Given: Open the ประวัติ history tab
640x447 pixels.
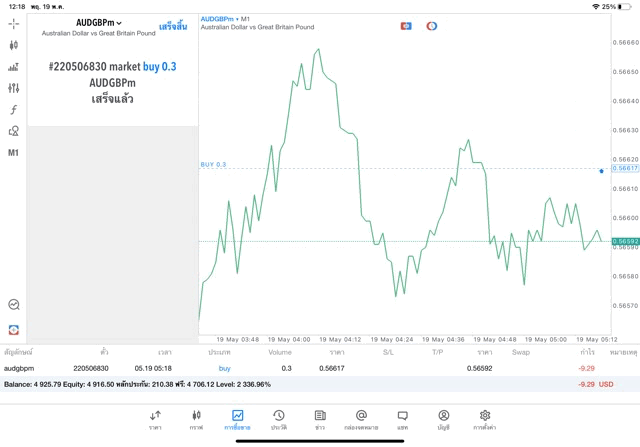Looking at the screenshot, I should pos(278,419).
